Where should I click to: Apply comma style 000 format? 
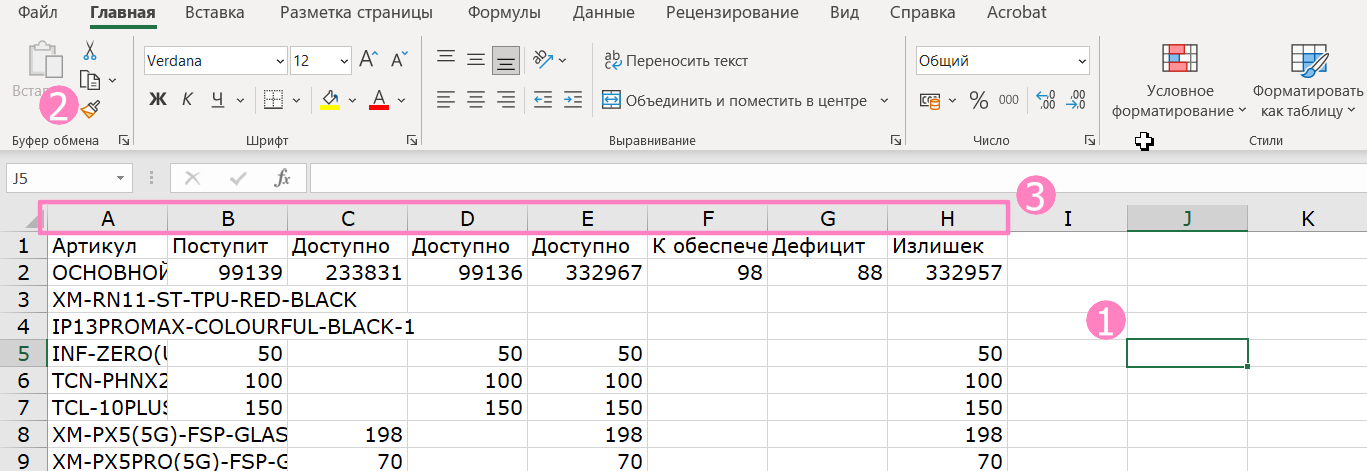(x=1009, y=100)
